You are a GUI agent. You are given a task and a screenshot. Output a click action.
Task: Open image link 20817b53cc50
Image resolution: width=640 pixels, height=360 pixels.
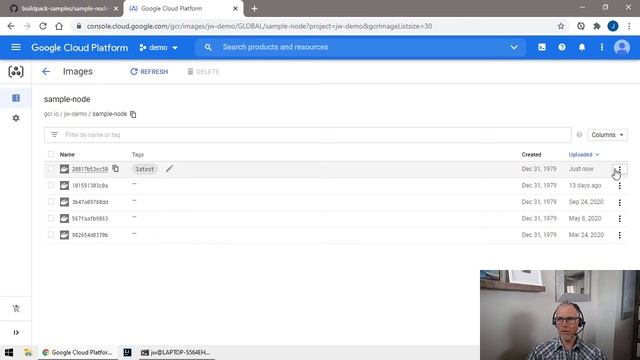pos(90,169)
